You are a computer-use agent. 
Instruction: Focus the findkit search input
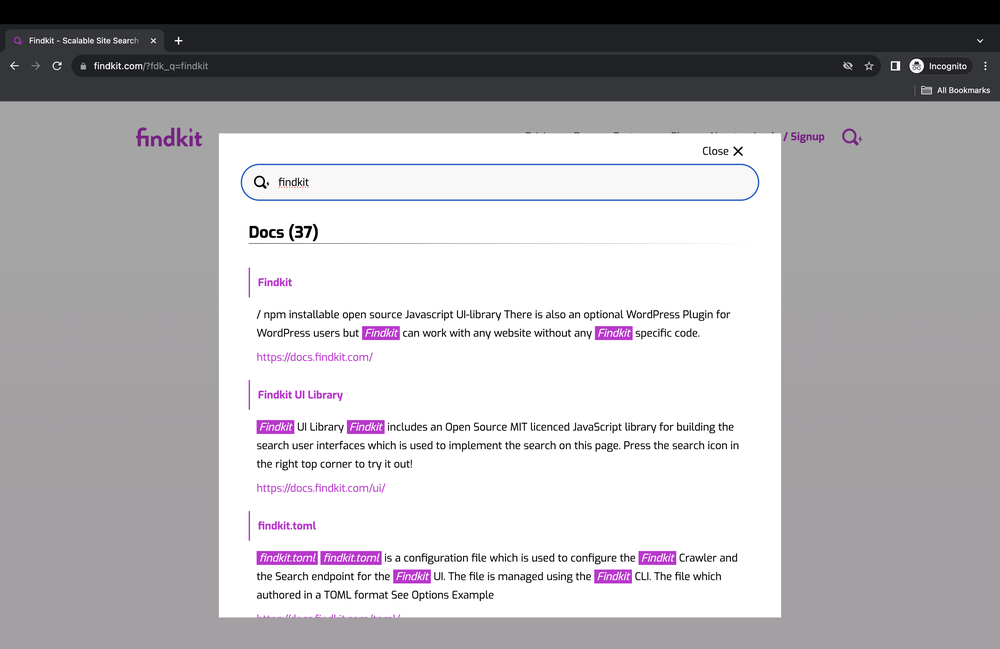[x=500, y=182]
